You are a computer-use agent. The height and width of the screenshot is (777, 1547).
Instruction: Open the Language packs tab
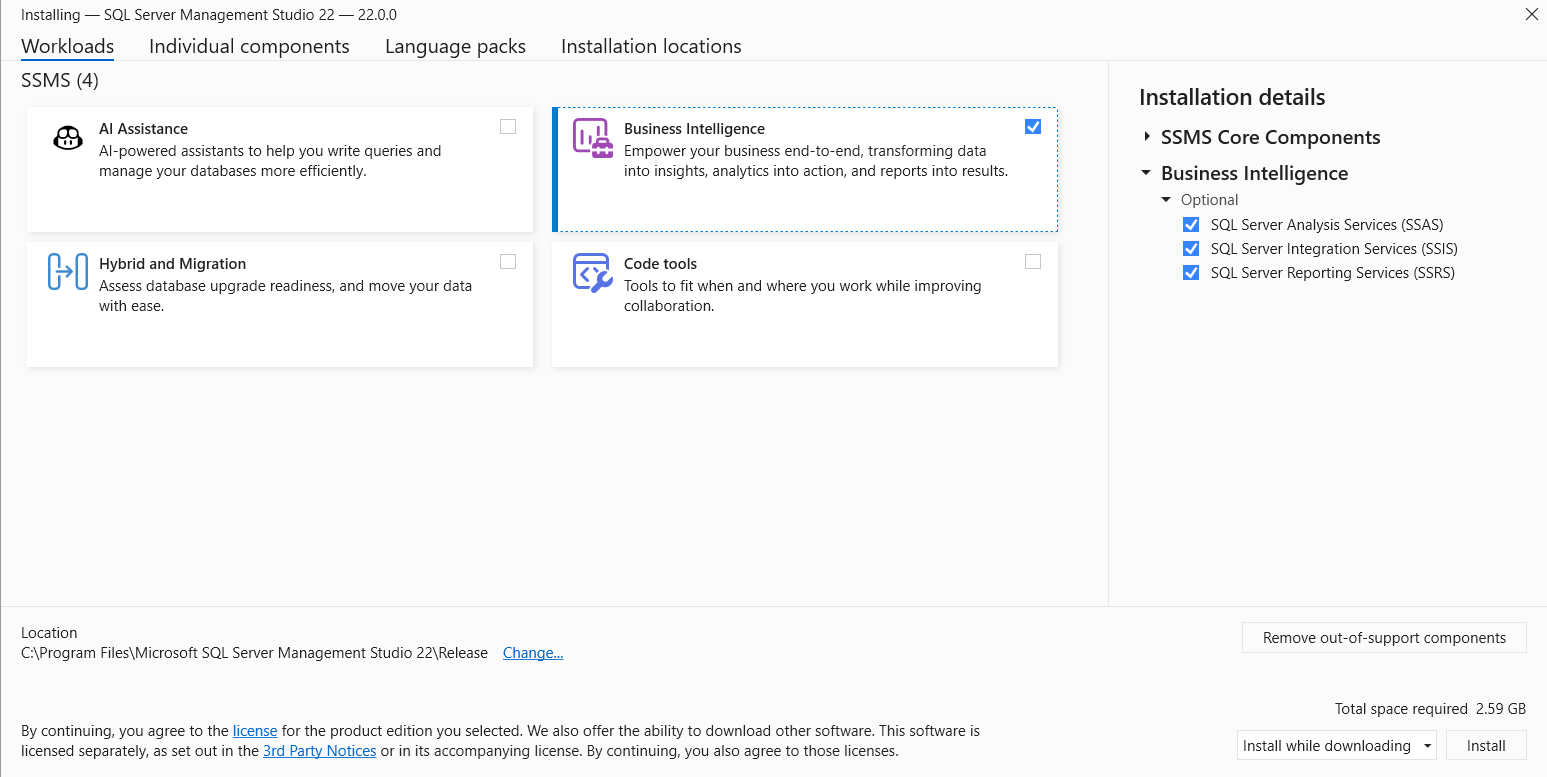coord(455,46)
